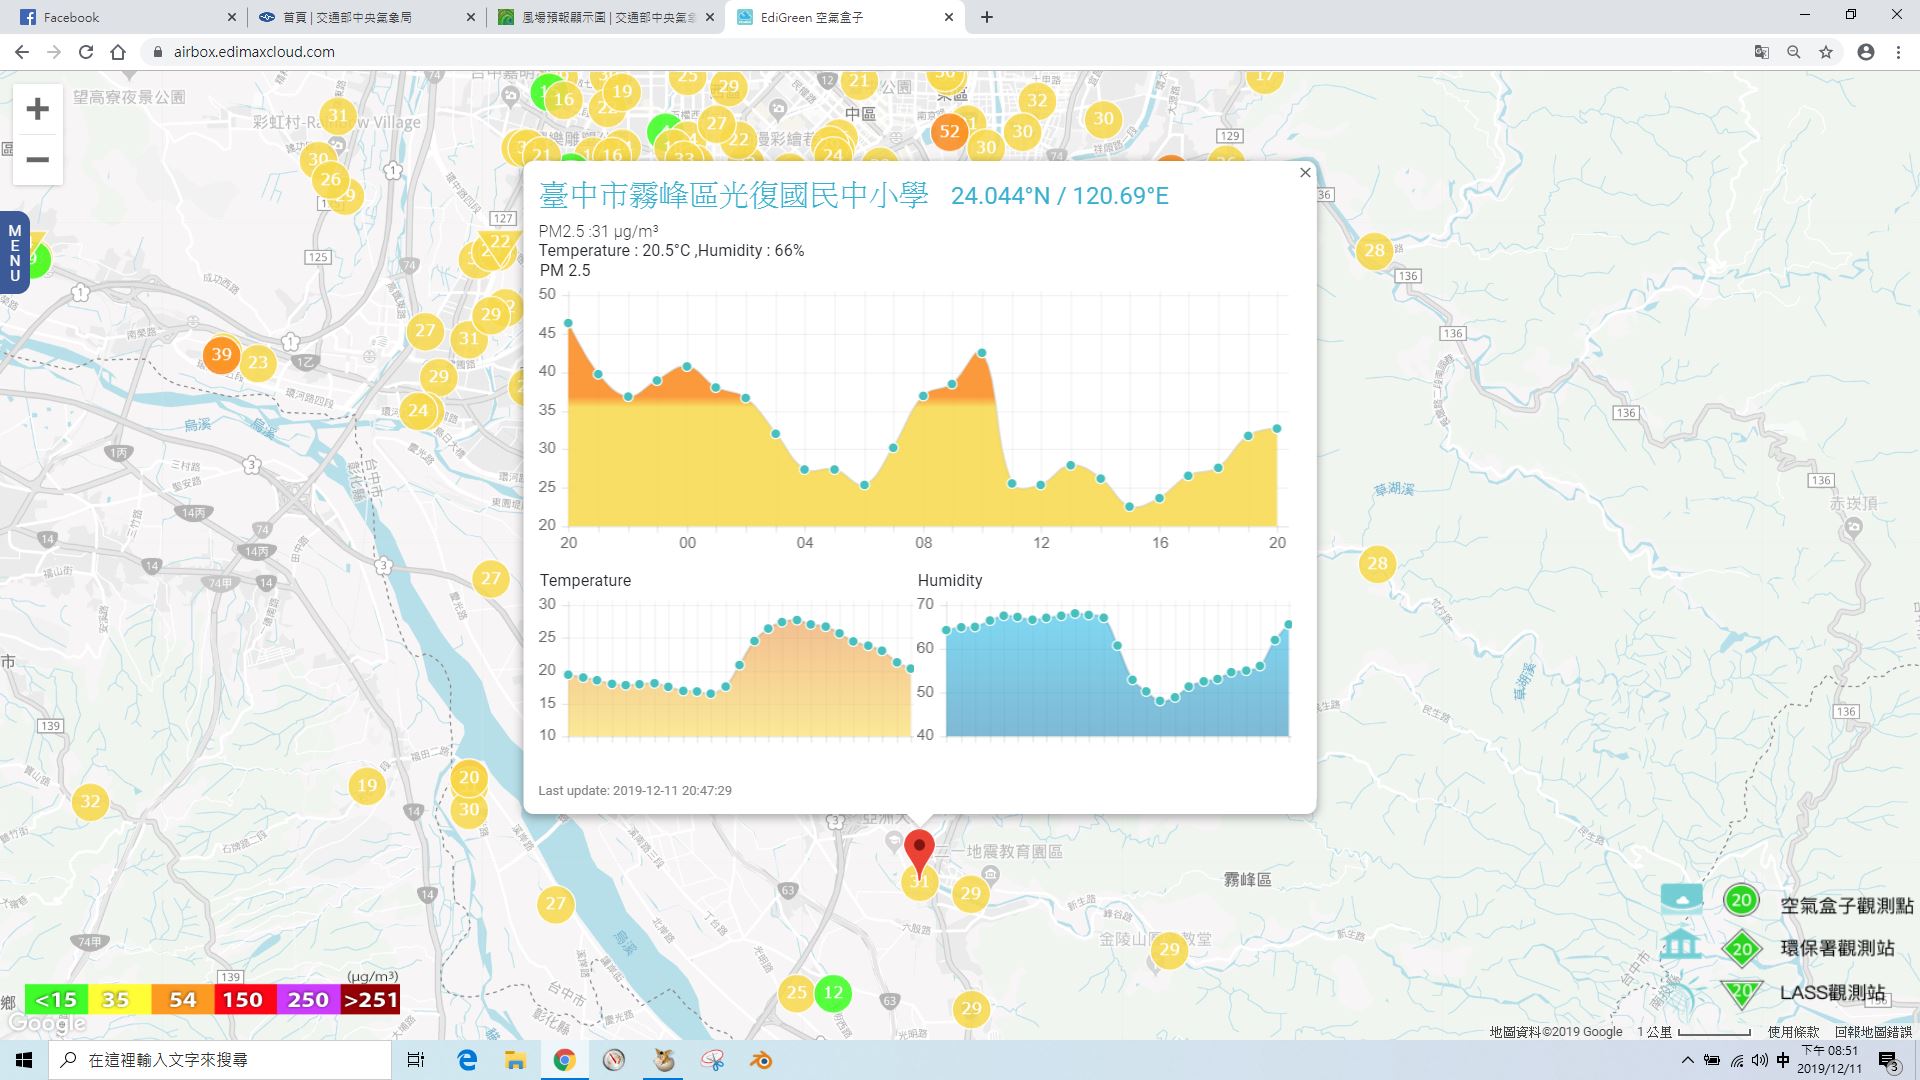The image size is (1920, 1080).
Task: Open the side MENU tab
Action: (14, 253)
